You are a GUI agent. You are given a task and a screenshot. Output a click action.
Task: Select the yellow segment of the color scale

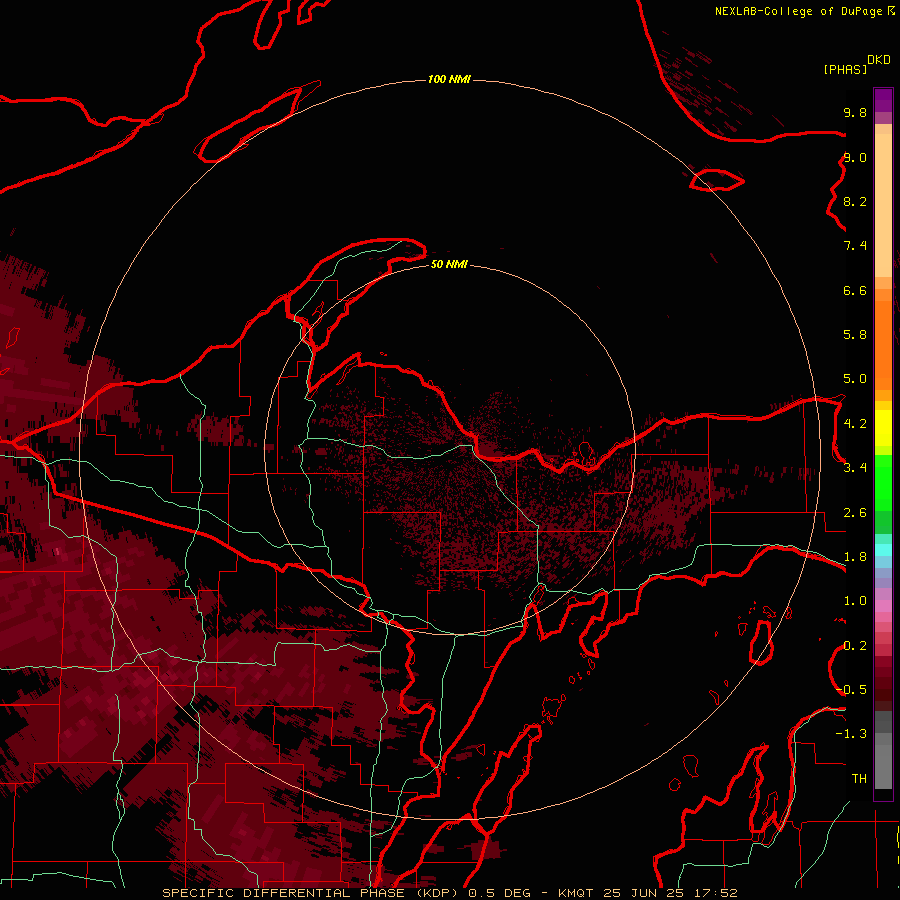883,428
